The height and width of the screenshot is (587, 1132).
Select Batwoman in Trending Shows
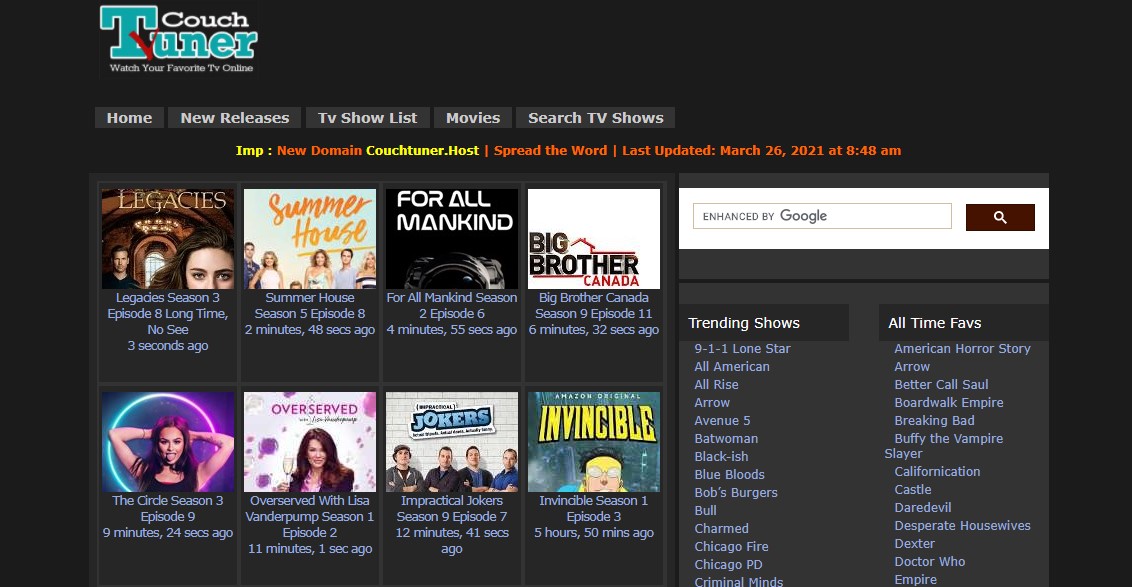pyautogui.click(x=726, y=439)
